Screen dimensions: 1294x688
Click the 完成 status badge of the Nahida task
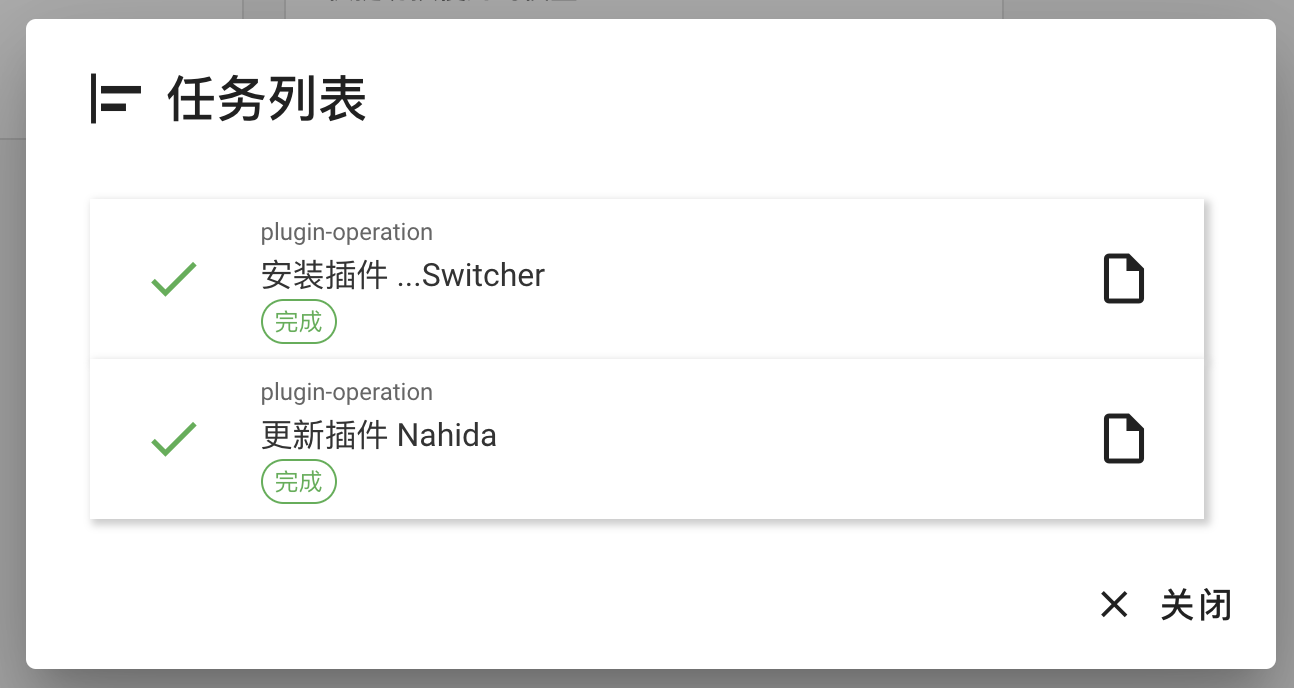(x=298, y=481)
